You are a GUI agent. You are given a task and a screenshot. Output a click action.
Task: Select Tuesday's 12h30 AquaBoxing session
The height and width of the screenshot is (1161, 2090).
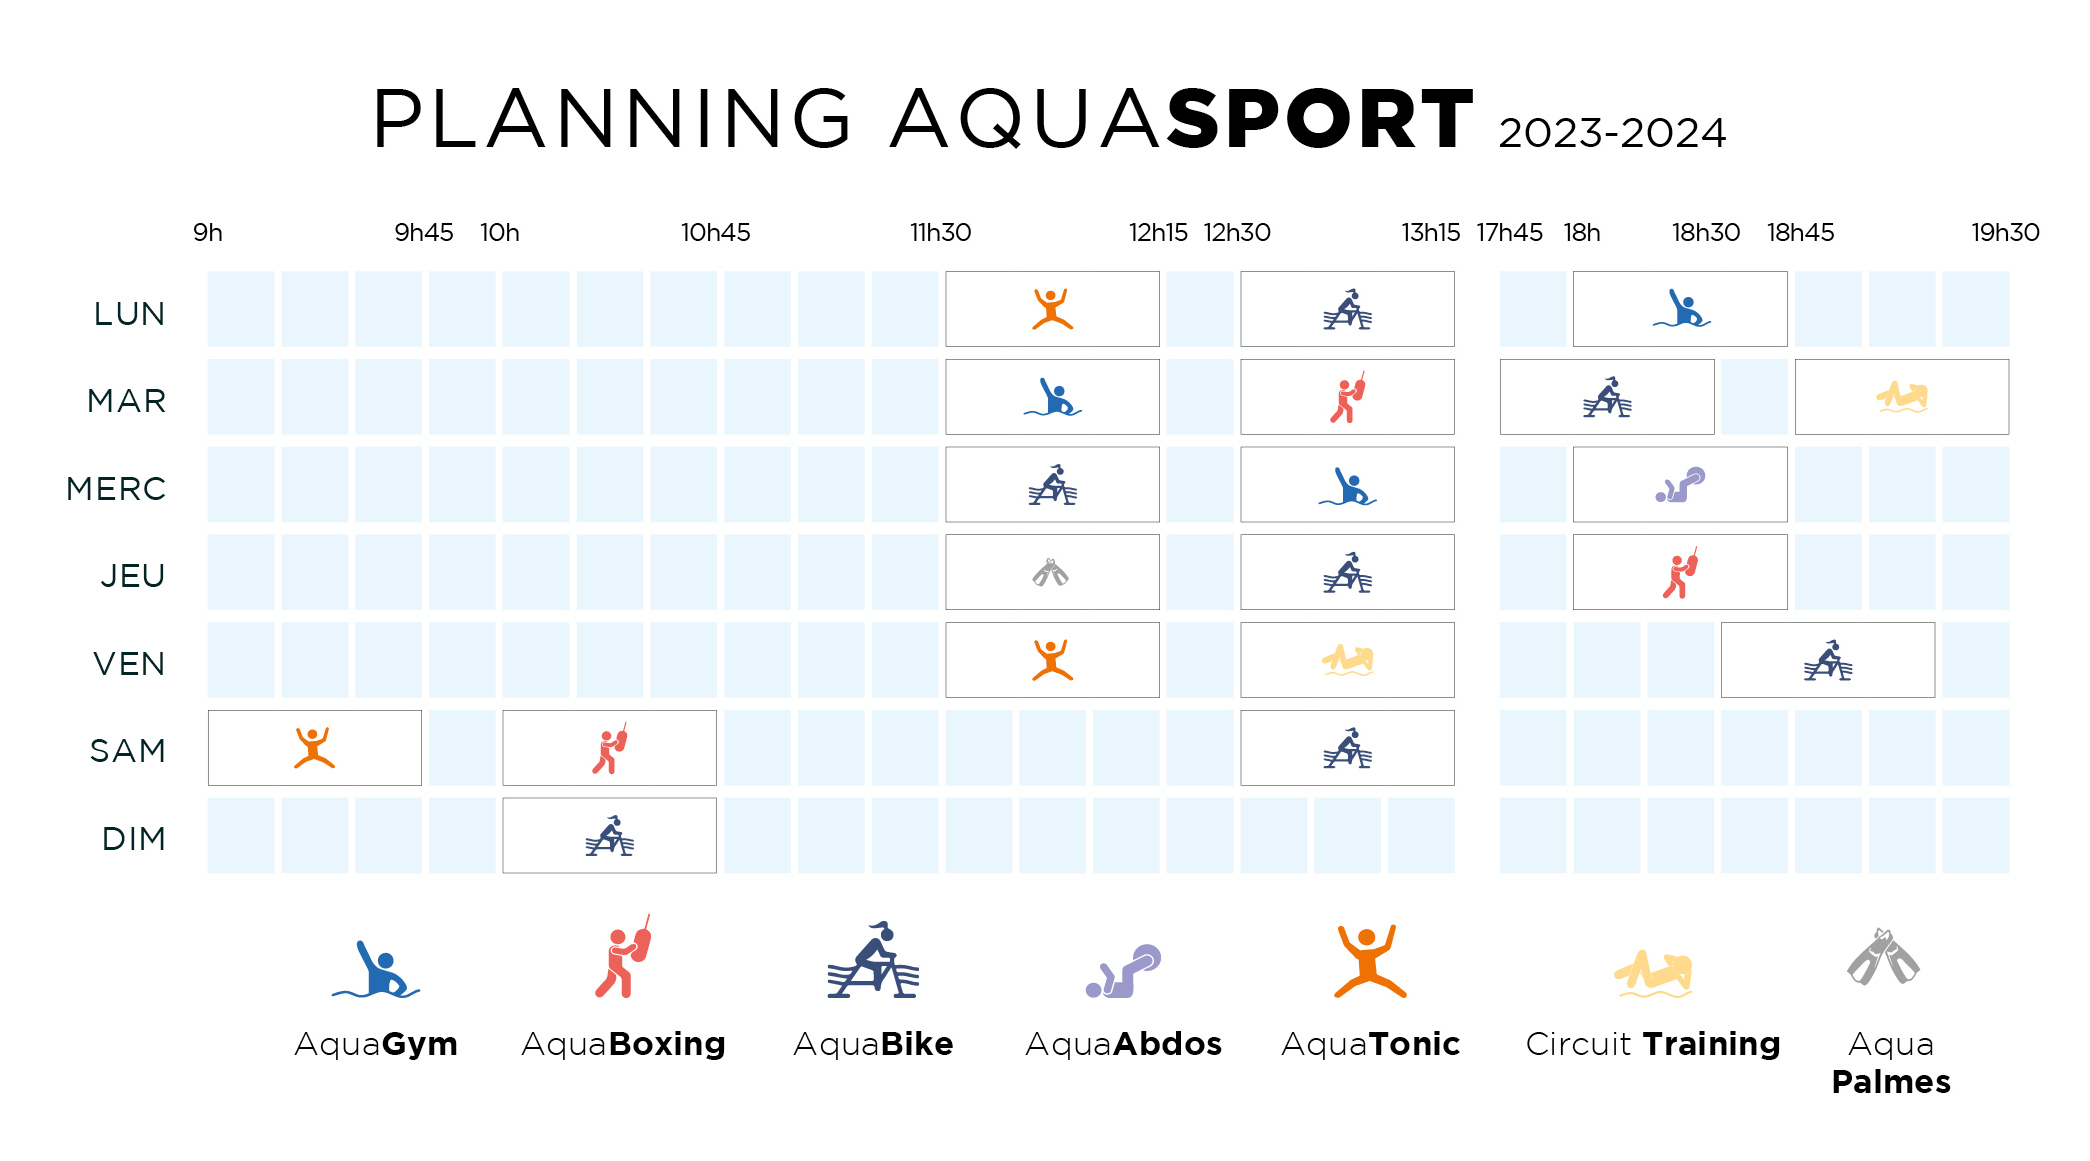1347,397
